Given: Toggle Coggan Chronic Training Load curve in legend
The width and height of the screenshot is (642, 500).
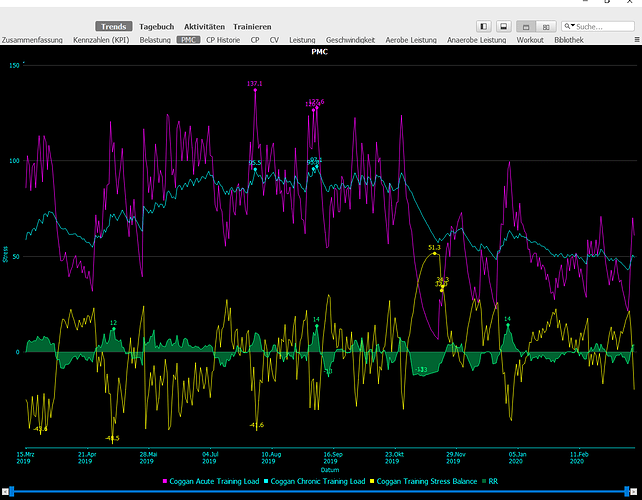Looking at the screenshot, I should pos(314,481).
